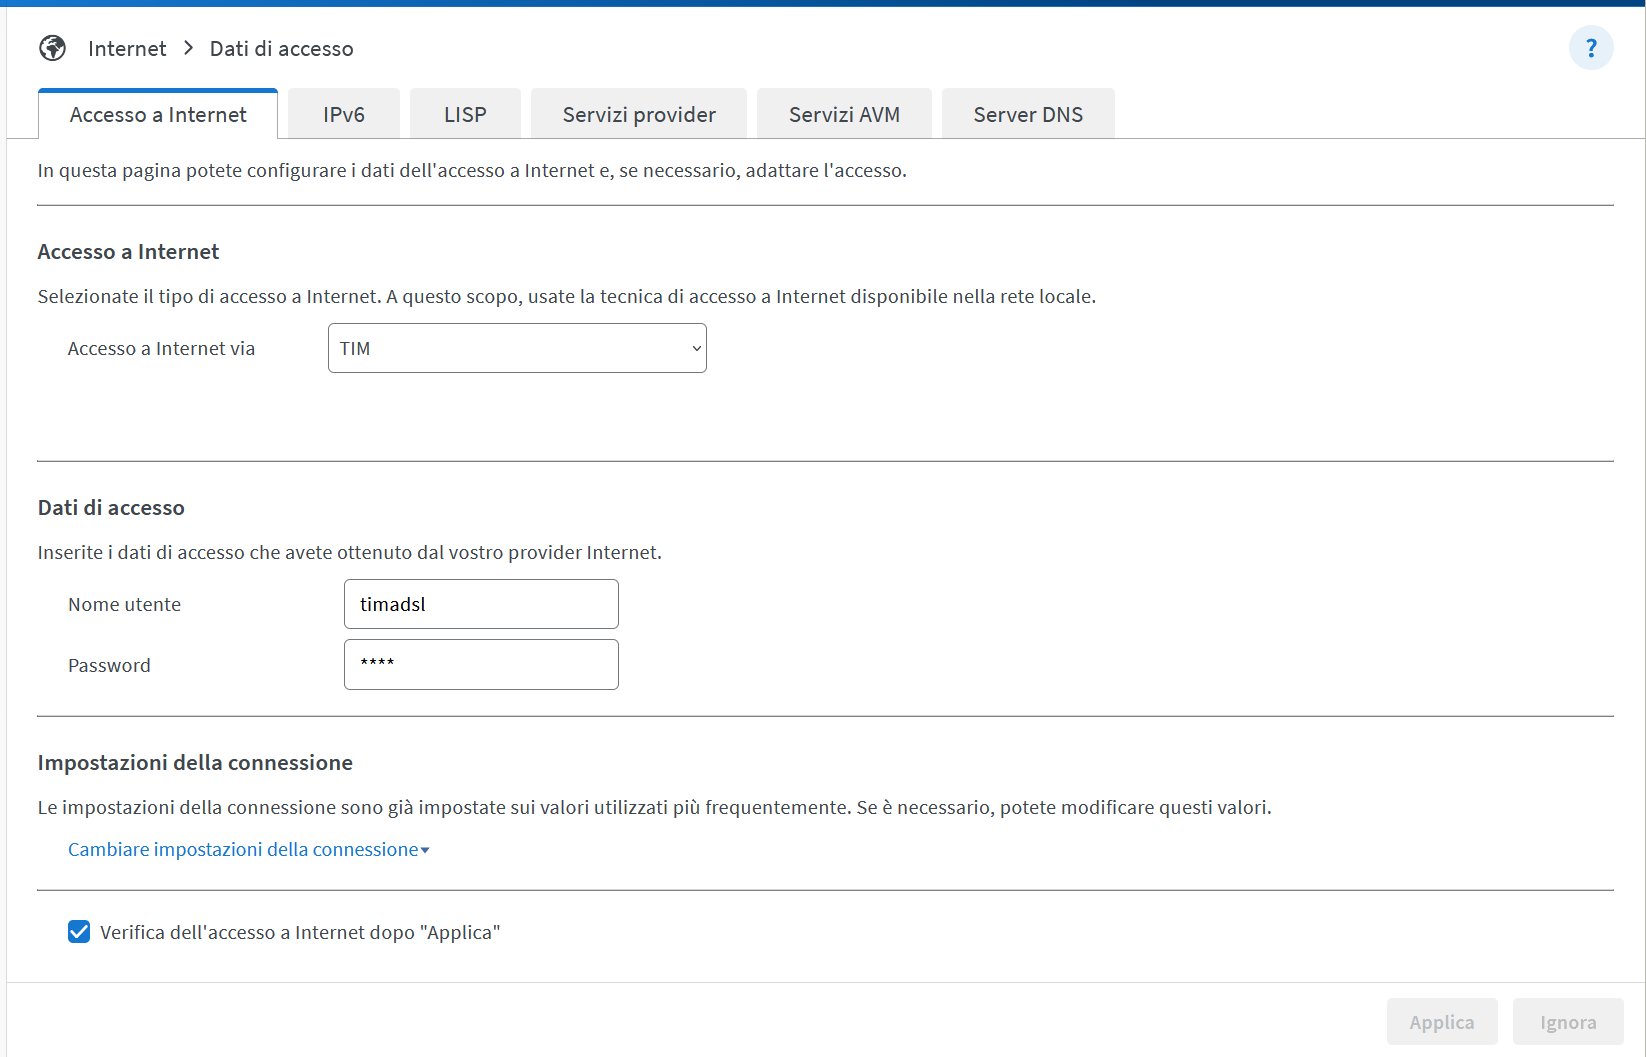Go to the Servizi provider tab
1646x1057 pixels.
(639, 115)
